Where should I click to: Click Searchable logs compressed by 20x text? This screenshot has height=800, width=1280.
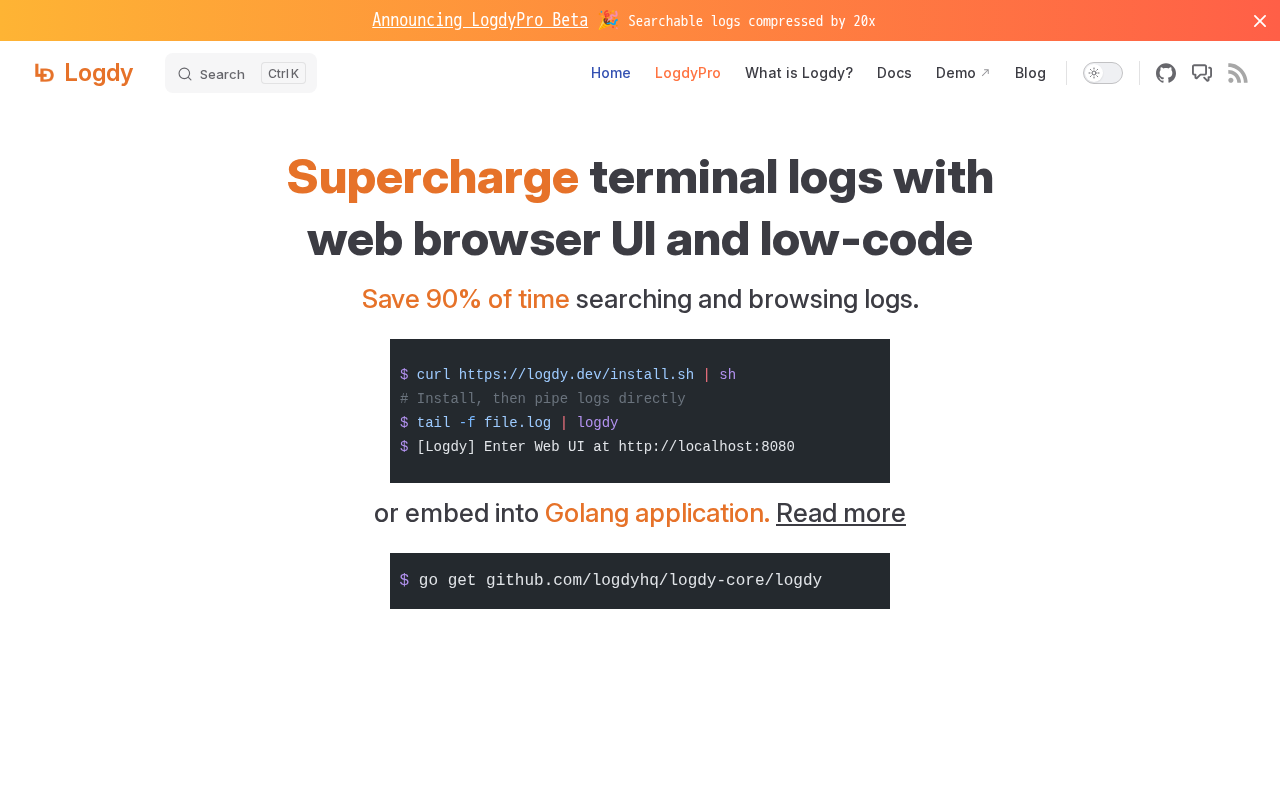(x=752, y=21)
